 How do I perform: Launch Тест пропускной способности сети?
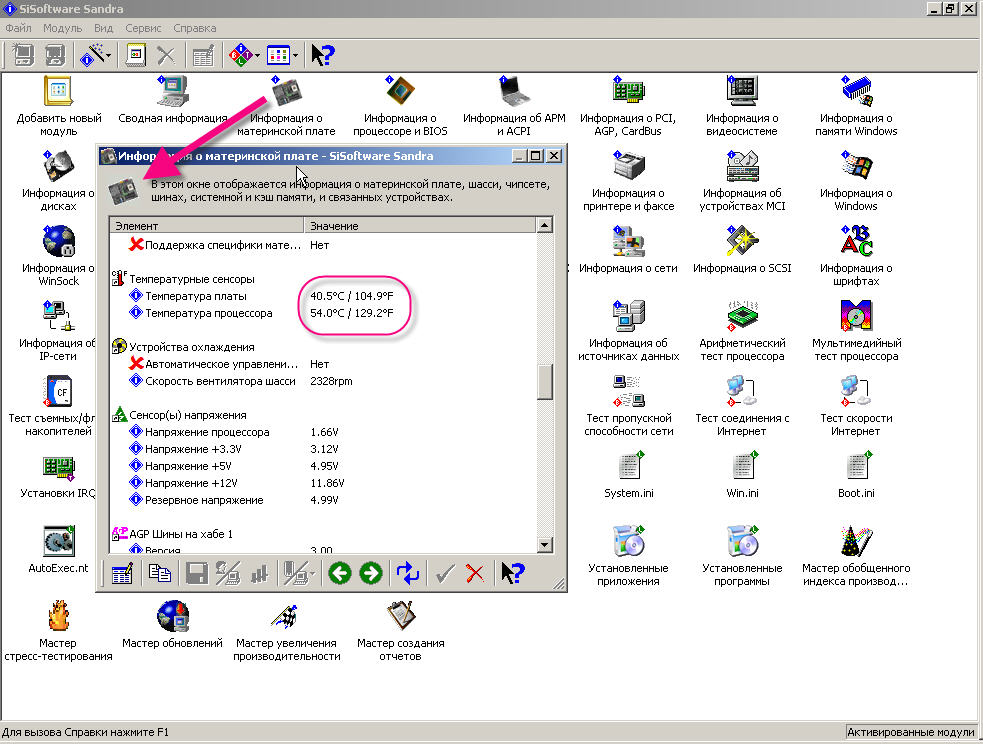coord(628,406)
